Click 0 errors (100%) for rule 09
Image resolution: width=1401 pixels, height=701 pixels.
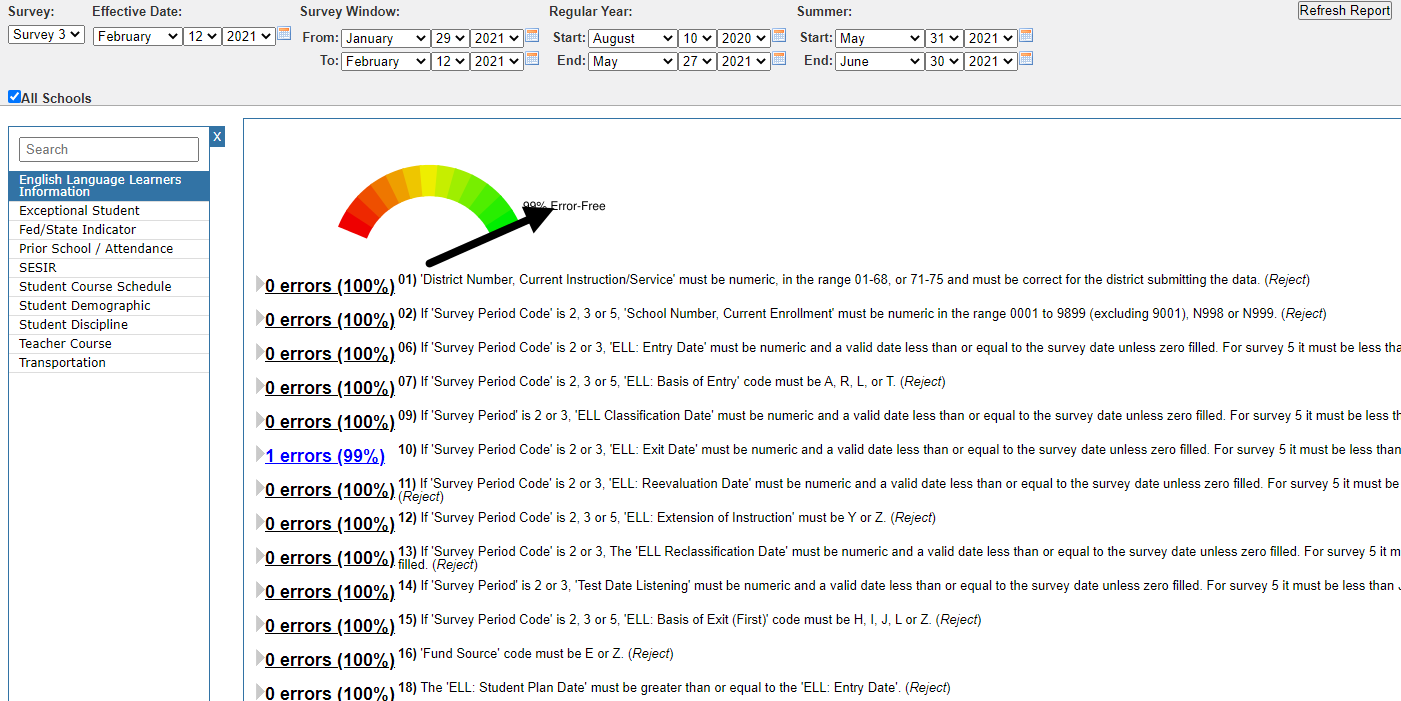pos(329,422)
